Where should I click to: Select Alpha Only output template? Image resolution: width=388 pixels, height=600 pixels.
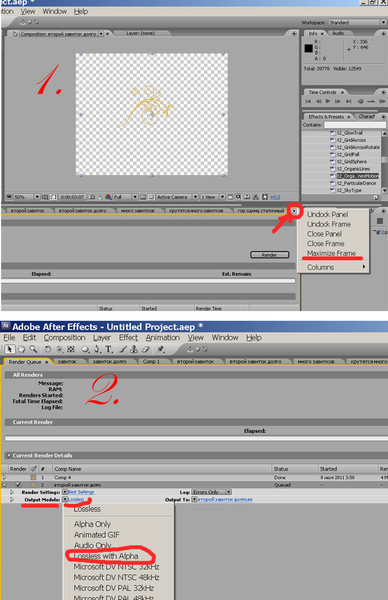click(92, 524)
